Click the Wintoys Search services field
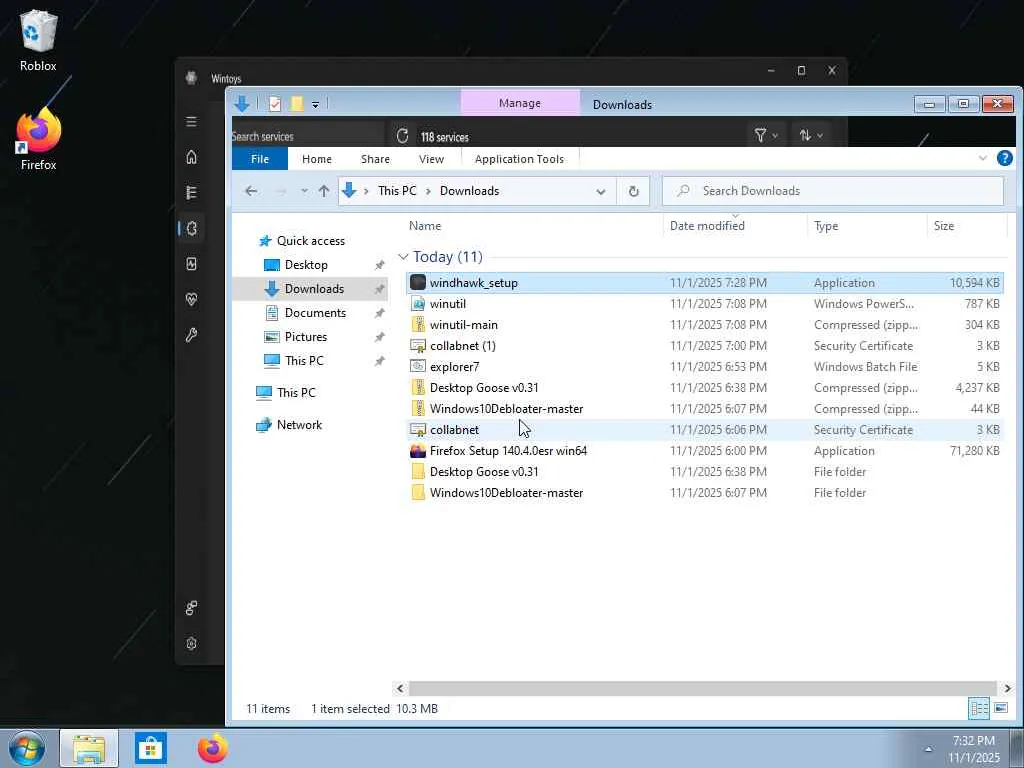 pyautogui.click(x=307, y=136)
